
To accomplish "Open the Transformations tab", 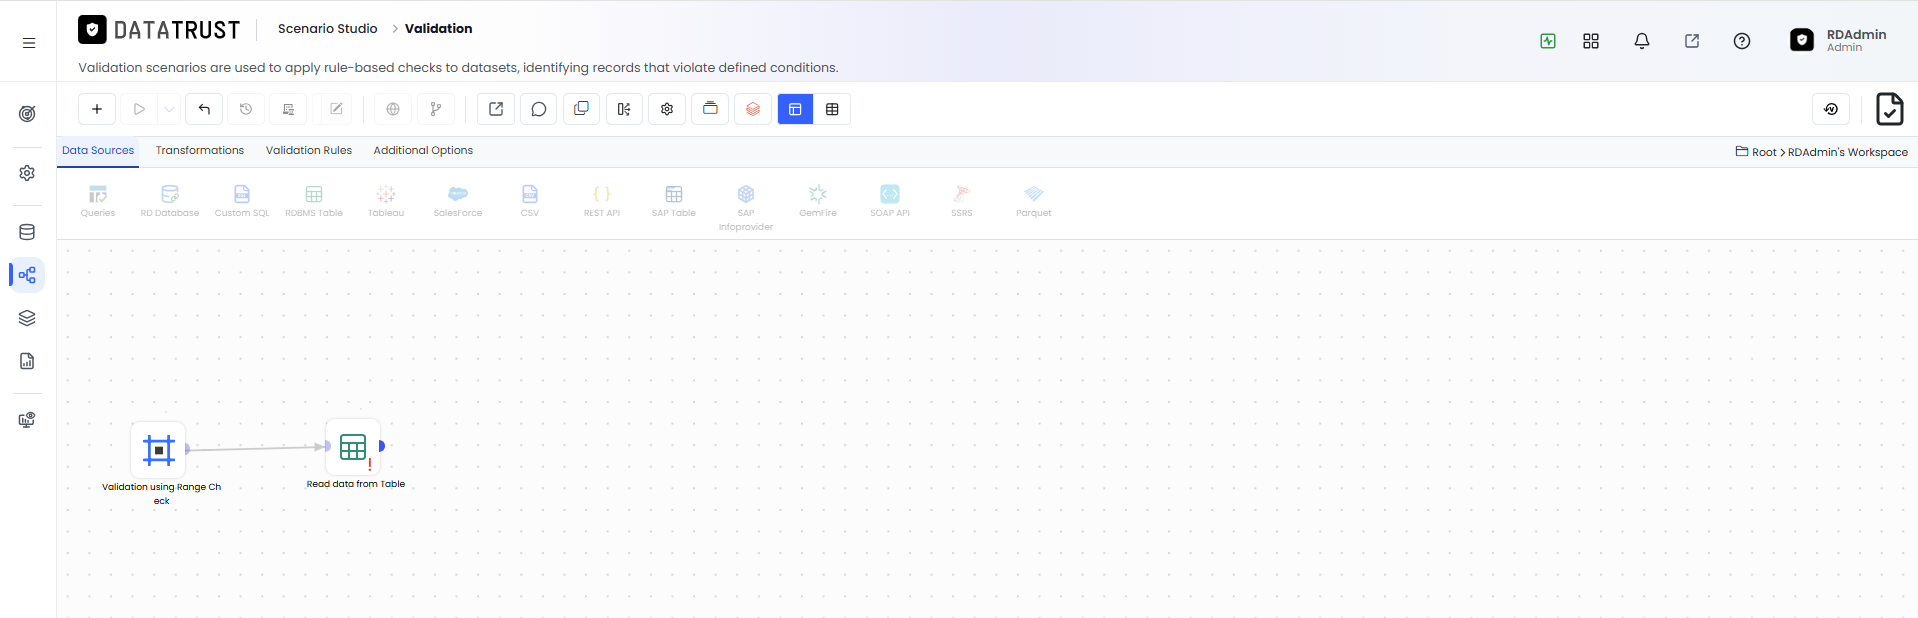I will (200, 151).
